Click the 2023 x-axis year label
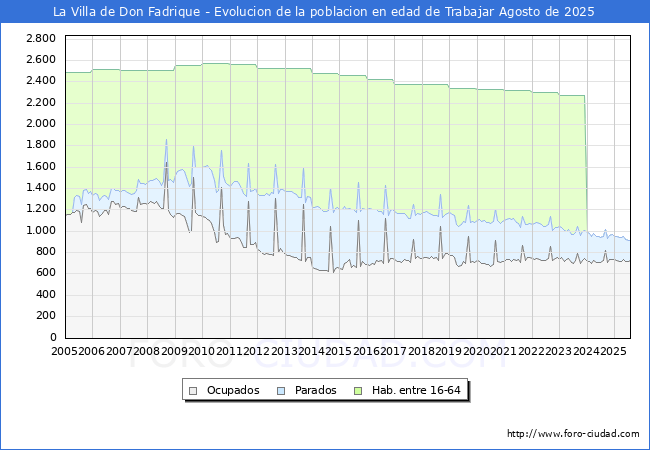The height and width of the screenshot is (450, 650). (559, 351)
